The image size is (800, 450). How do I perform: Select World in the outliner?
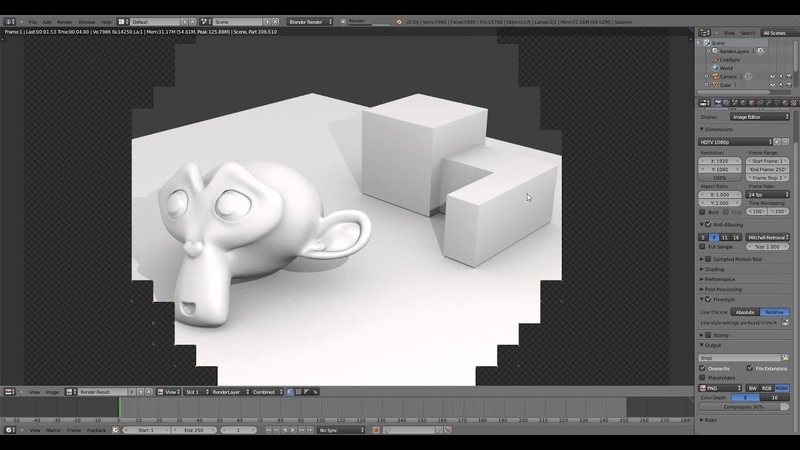click(726, 68)
